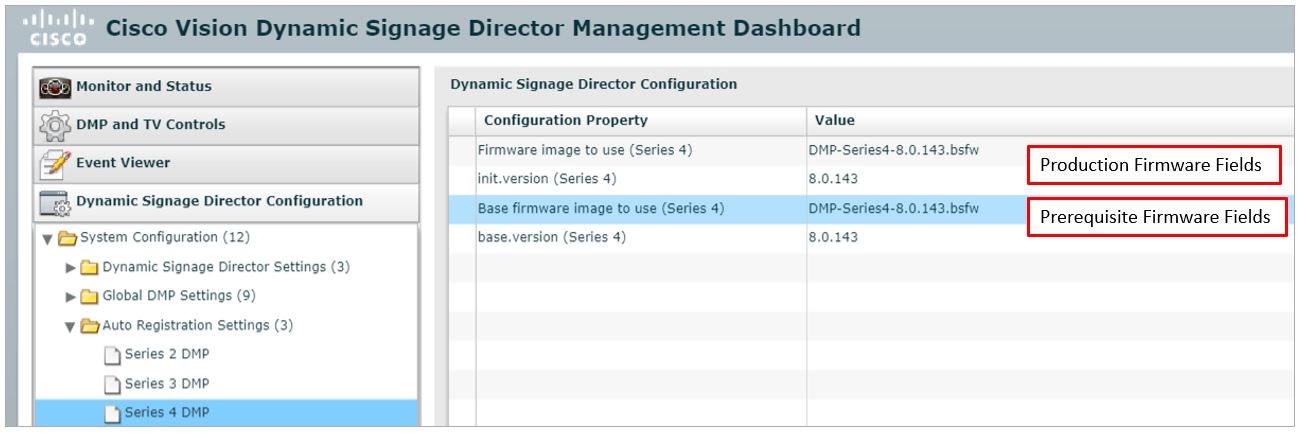The height and width of the screenshot is (435, 1302).
Task: Click the System Configuration folder icon
Action: (68, 238)
